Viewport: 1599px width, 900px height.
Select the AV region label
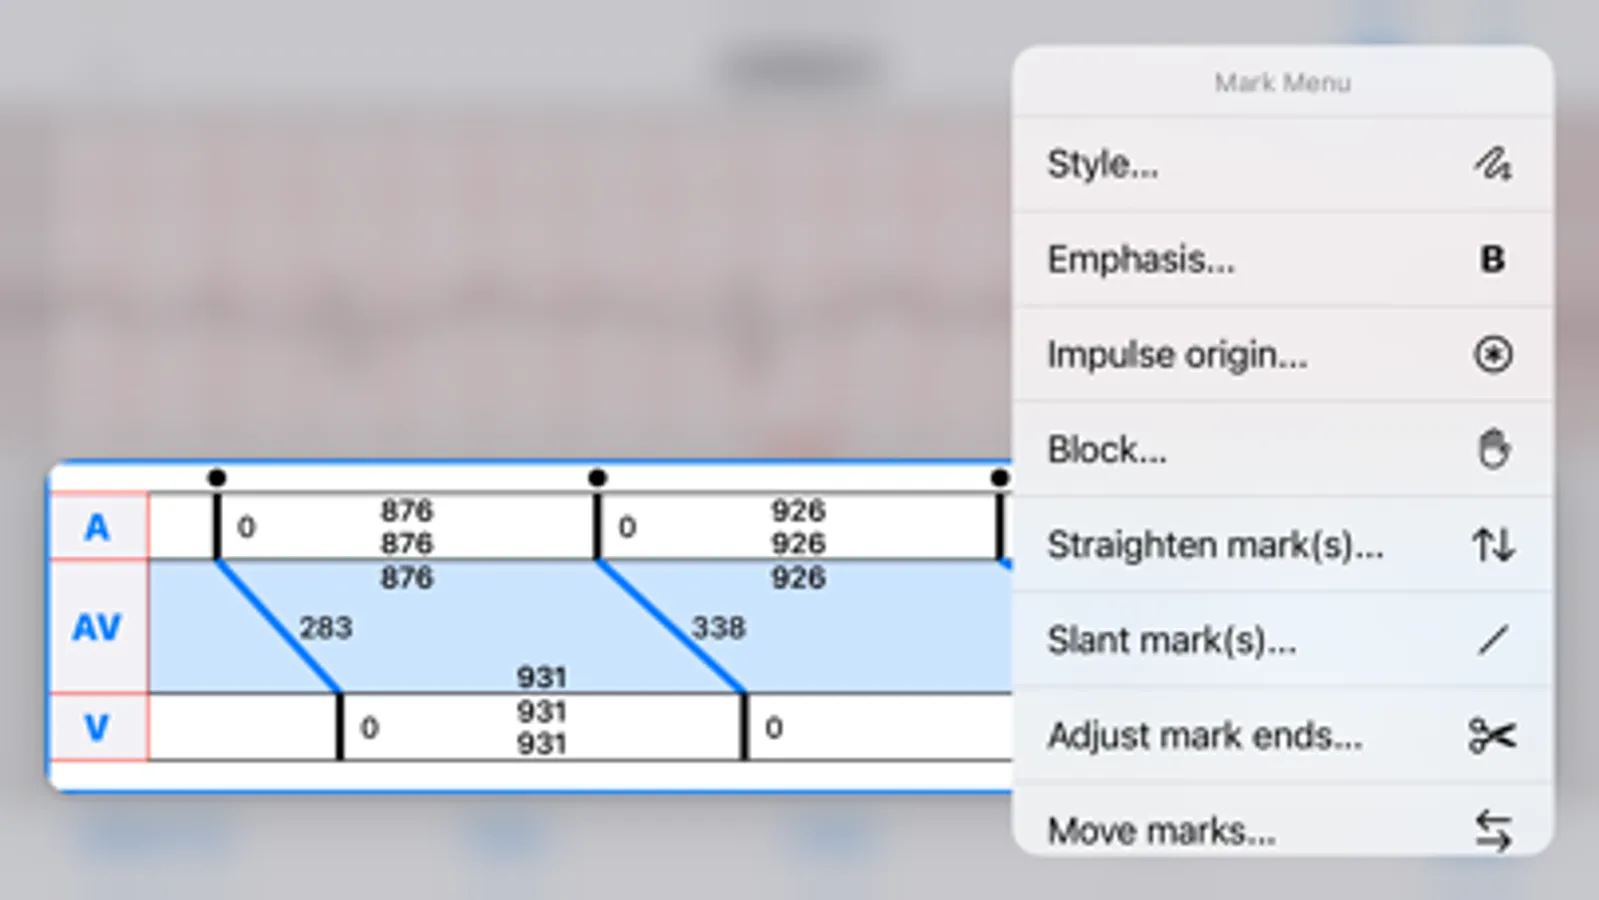pos(97,627)
